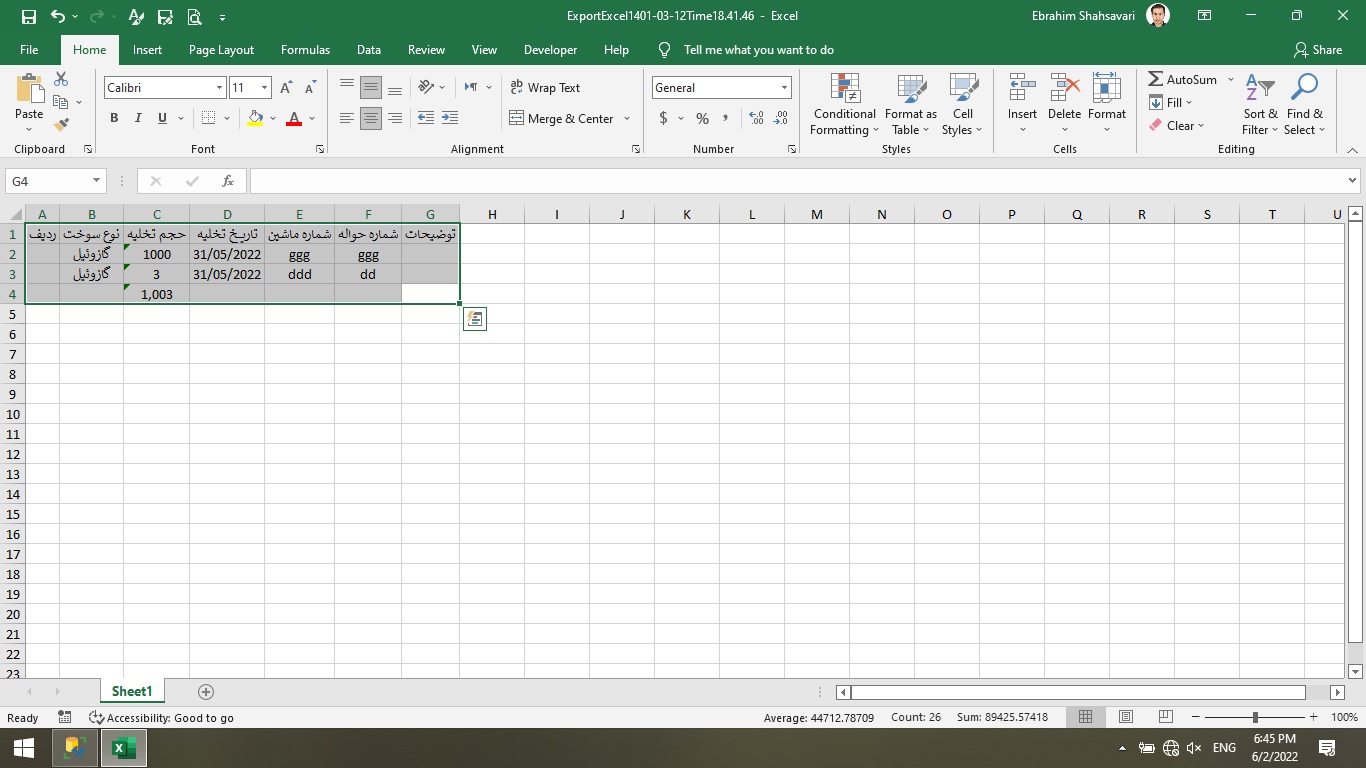This screenshot has width=1366, height=768.
Task: Click Format as Table
Action: click(910, 104)
